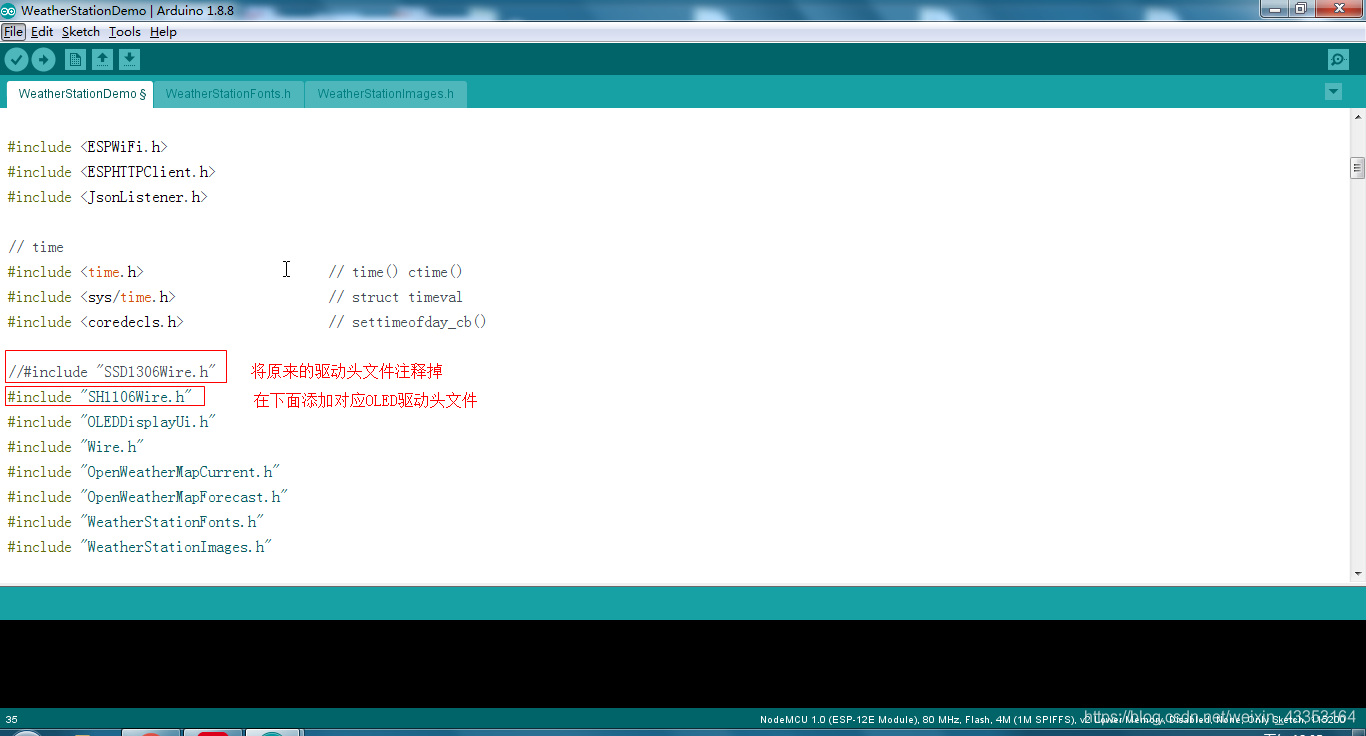Open the Serial Monitor magnifier icon

click(x=1338, y=59)
